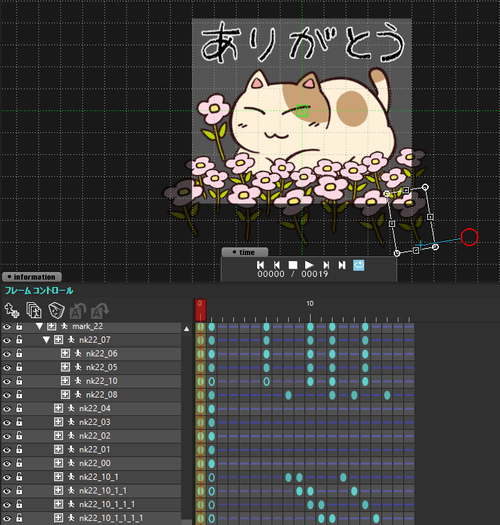Select the nk22_10_1_1_1_1 part name
This screenshot has height=525, width=500.
pos(111,518)
